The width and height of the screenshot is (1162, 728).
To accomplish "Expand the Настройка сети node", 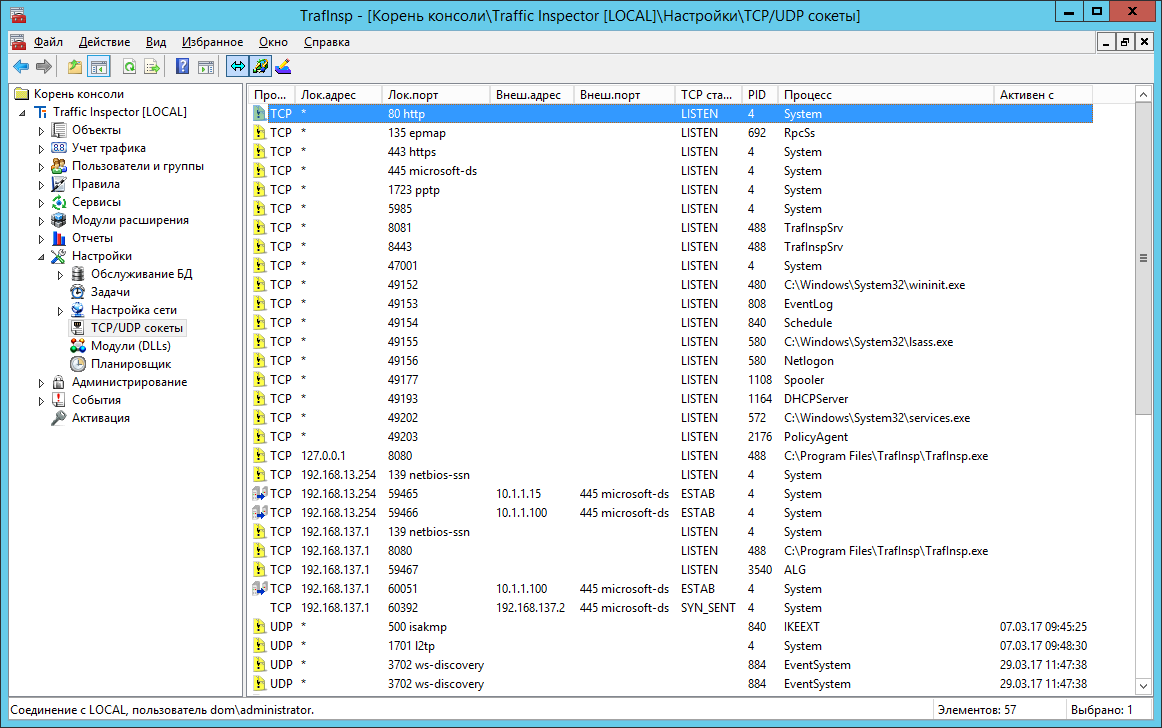I will (x=60, y=311).
